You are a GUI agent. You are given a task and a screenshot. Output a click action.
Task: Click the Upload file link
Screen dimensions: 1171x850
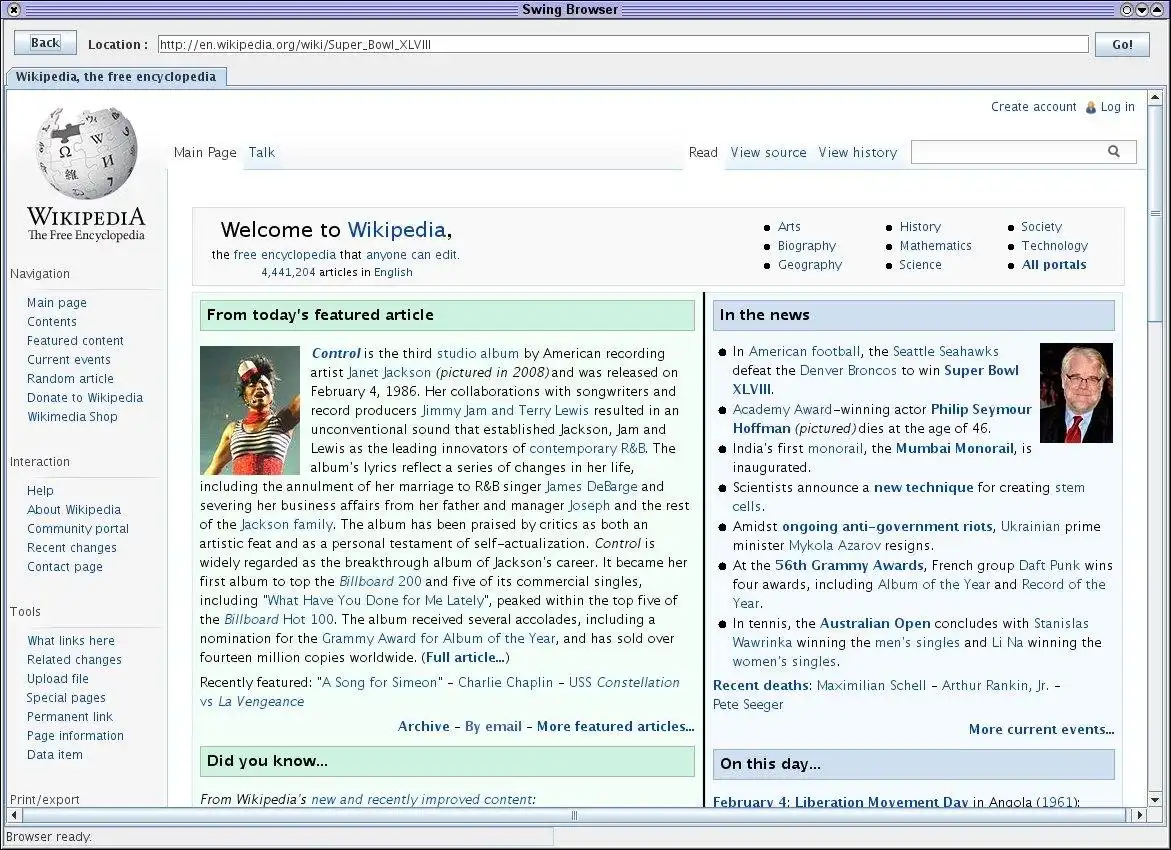pos(58,679)
